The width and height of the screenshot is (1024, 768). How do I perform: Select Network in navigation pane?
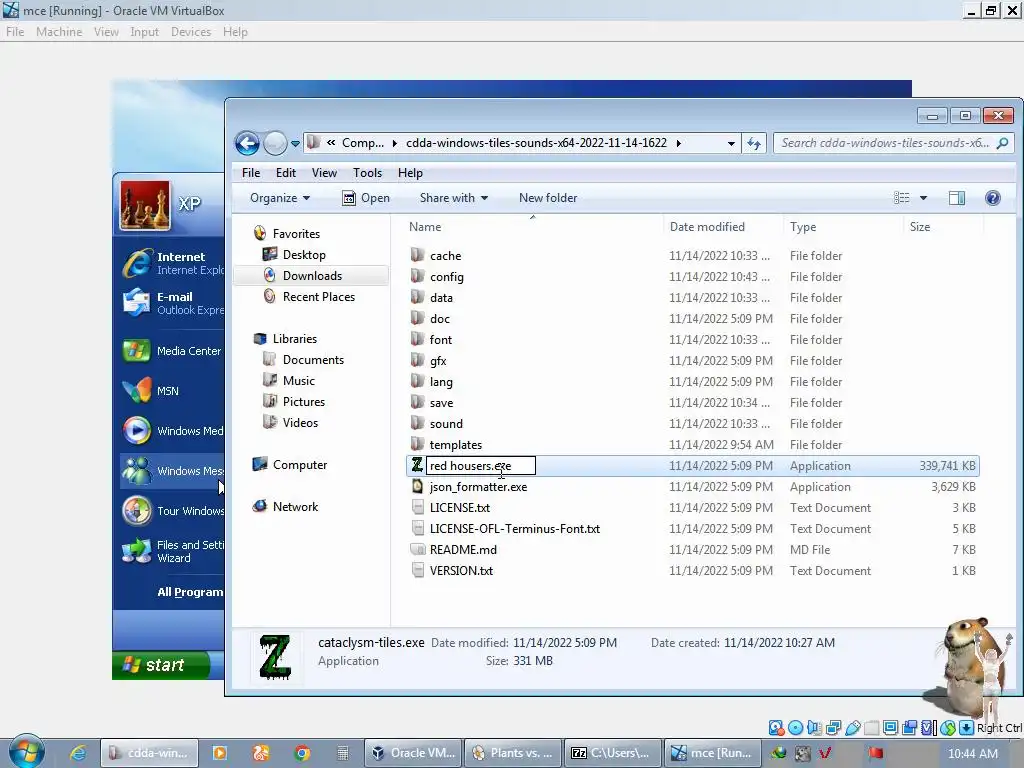point(295,507)
